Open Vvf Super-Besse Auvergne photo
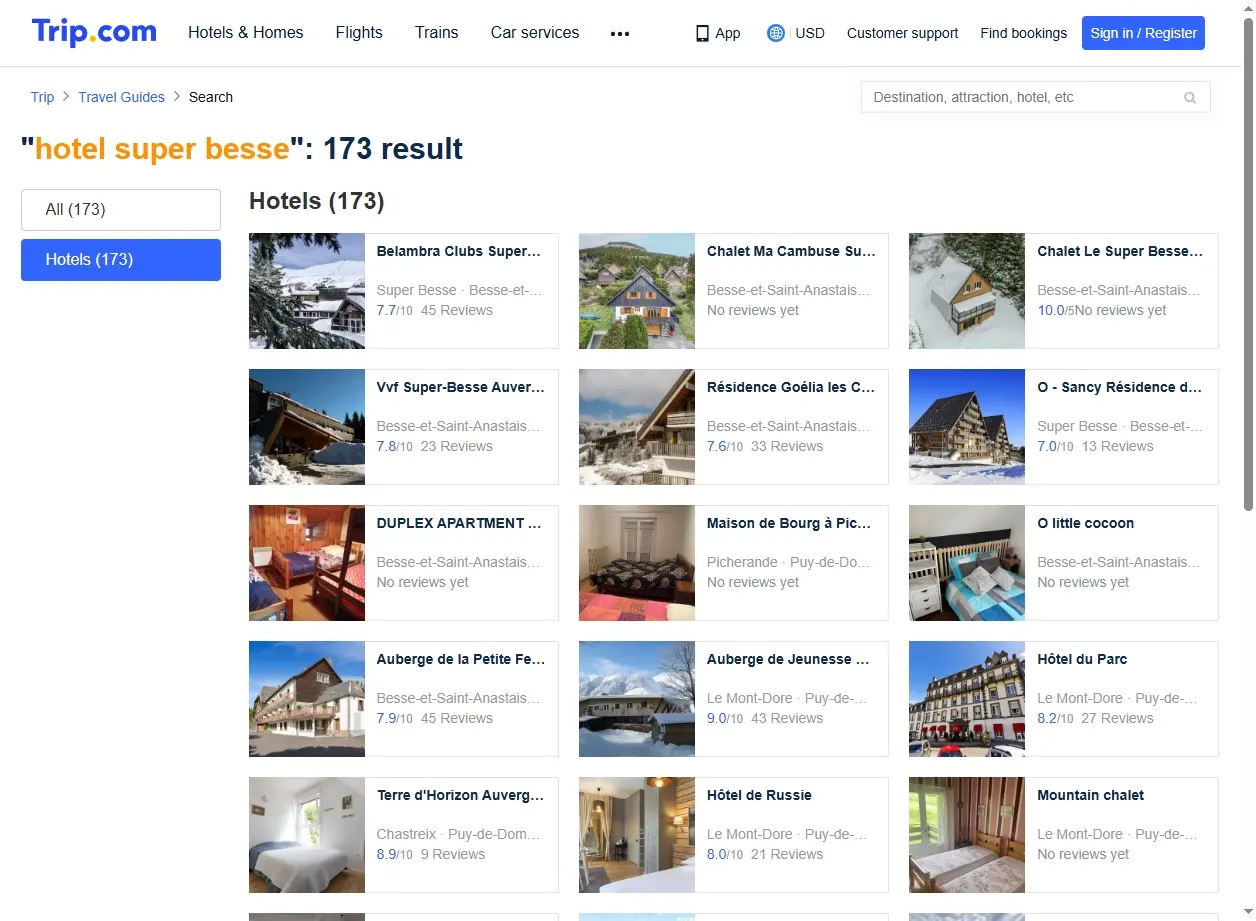1256x921 pixels. [x=307, y=427]
